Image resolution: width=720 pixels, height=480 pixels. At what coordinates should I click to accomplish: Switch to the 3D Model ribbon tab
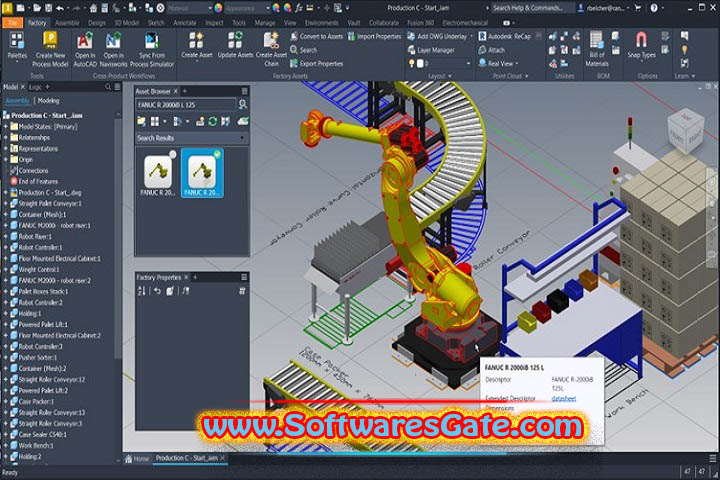(x=127, y=23)
